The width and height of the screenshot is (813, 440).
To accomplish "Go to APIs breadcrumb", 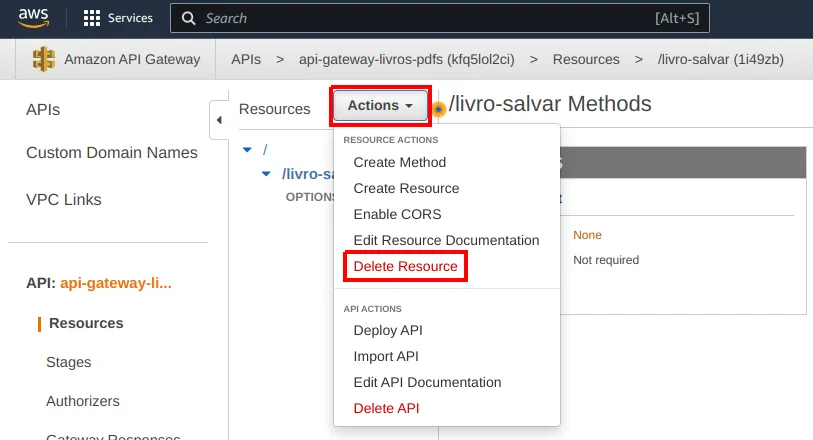I will 246,60.
